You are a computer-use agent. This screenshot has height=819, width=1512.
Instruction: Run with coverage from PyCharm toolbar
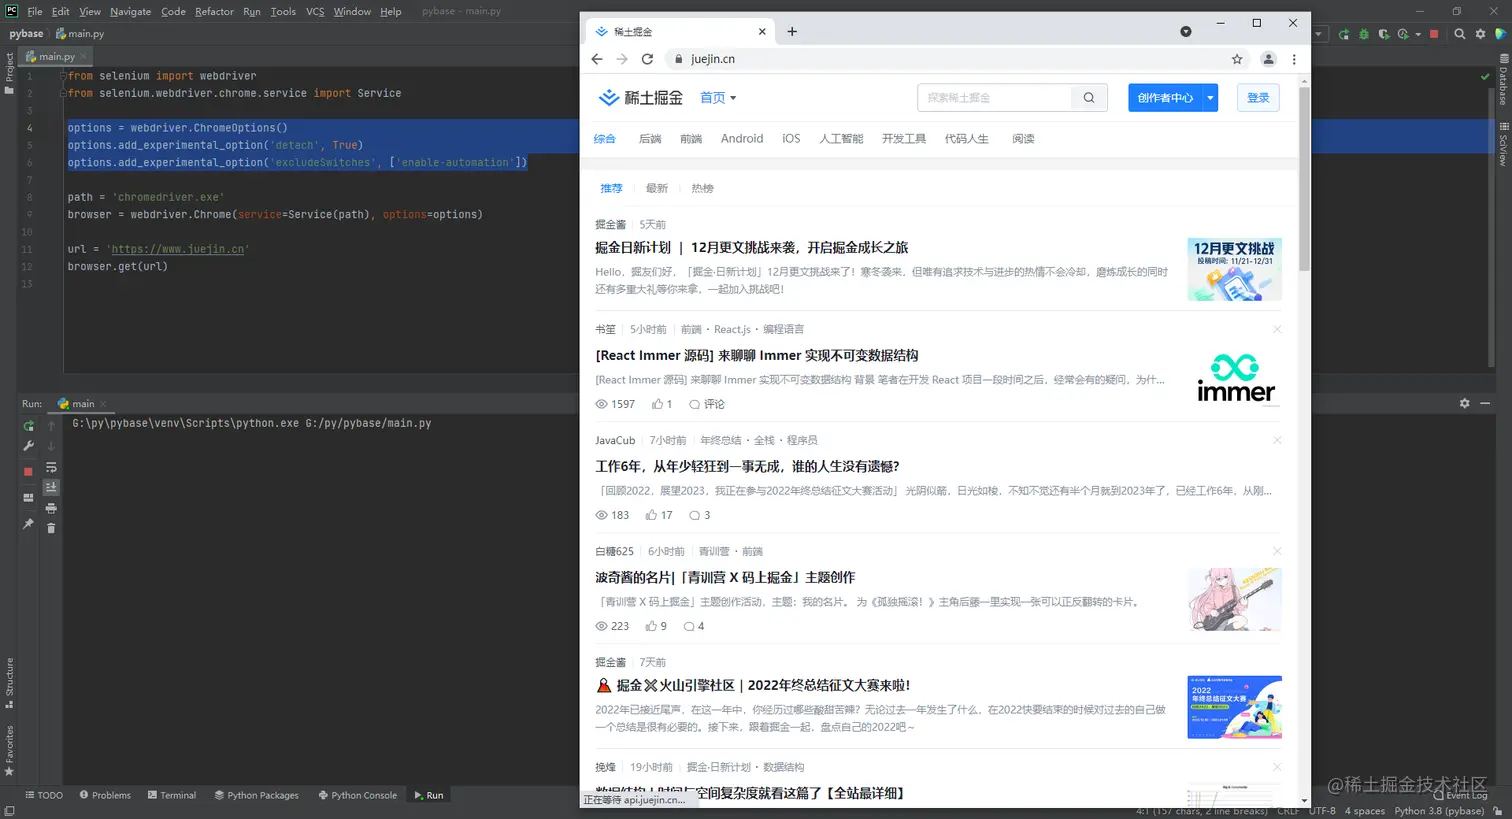[x=1384, y=34]
